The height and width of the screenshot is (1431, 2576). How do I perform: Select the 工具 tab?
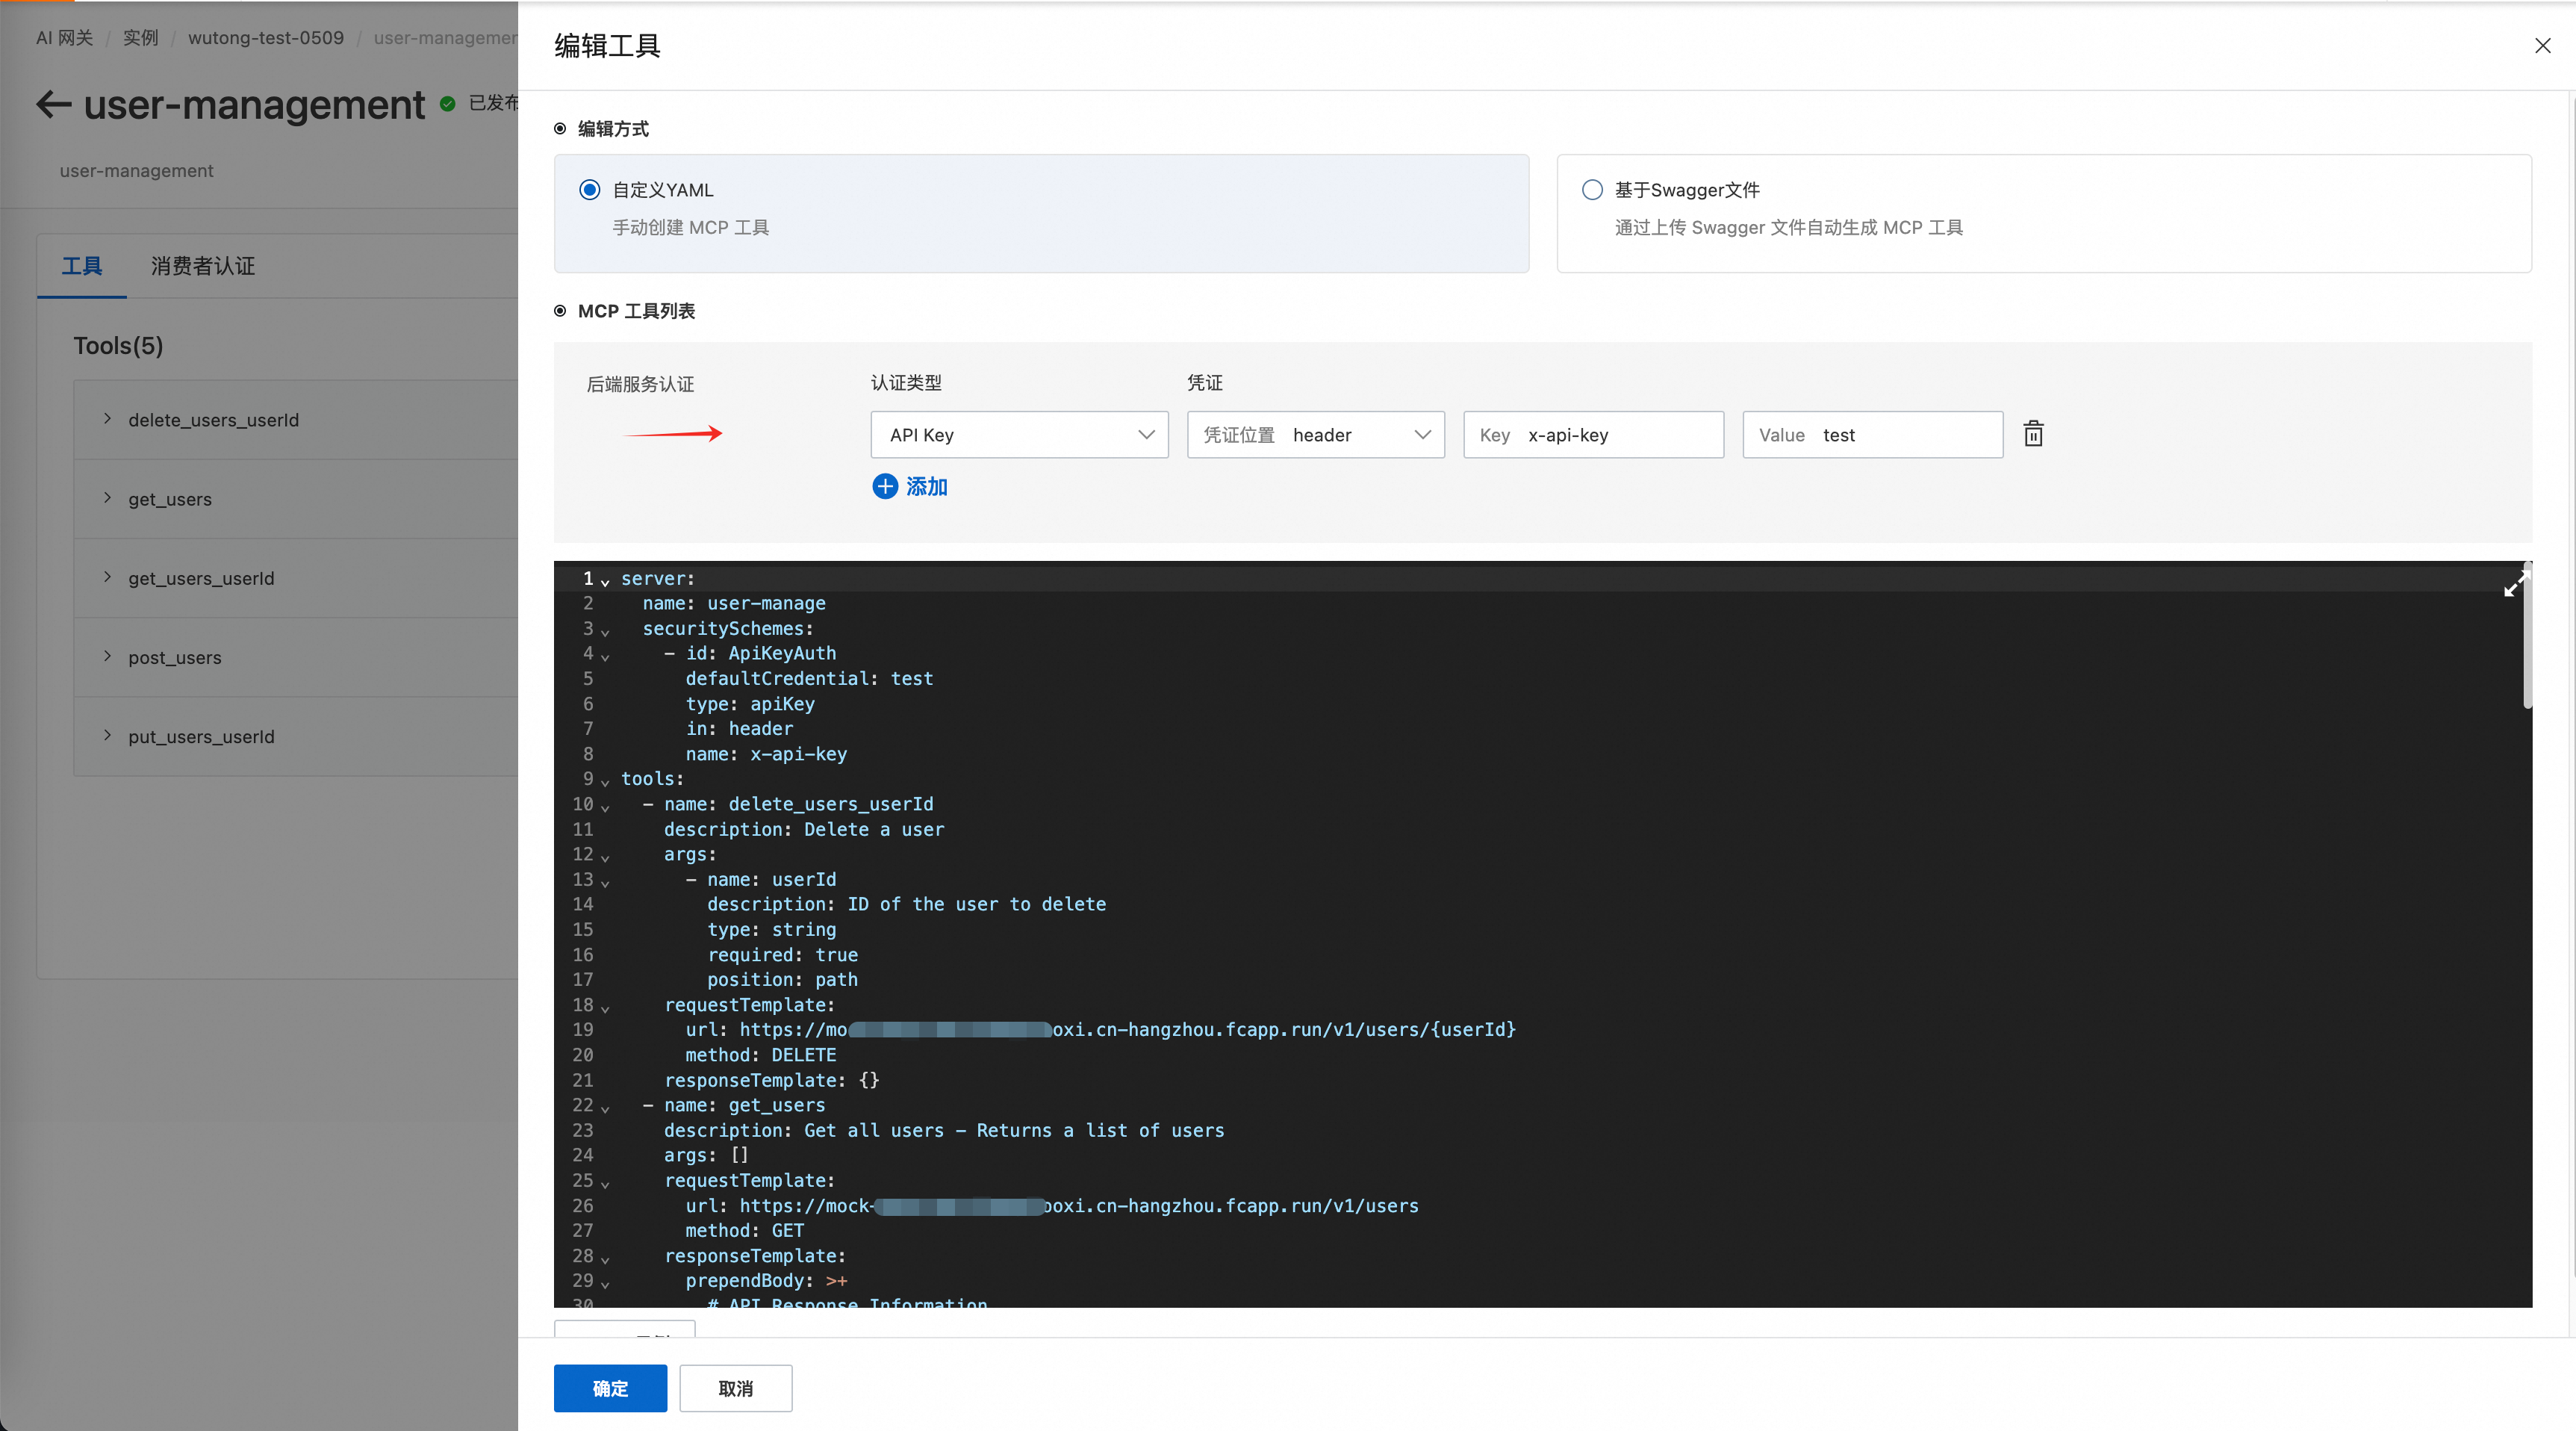coord(82,266)
